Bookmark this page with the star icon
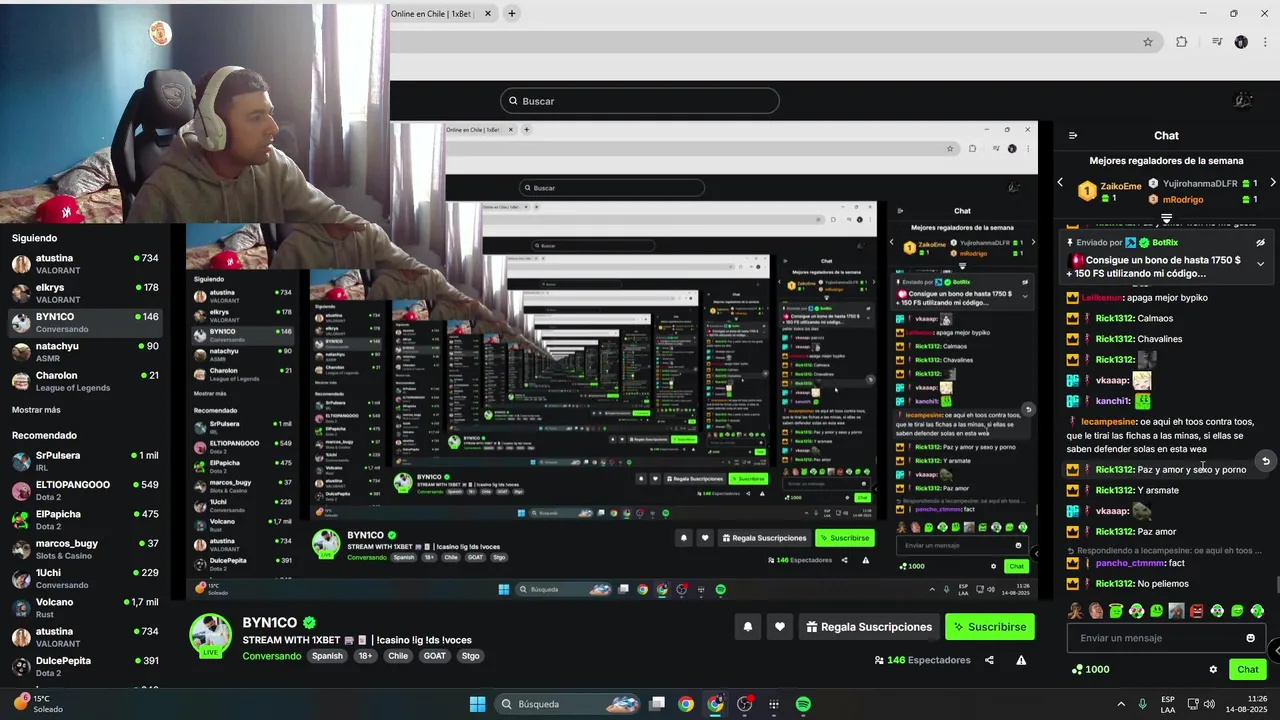This screenshot has height=720, width=1280. click(x=1148, y=42)
